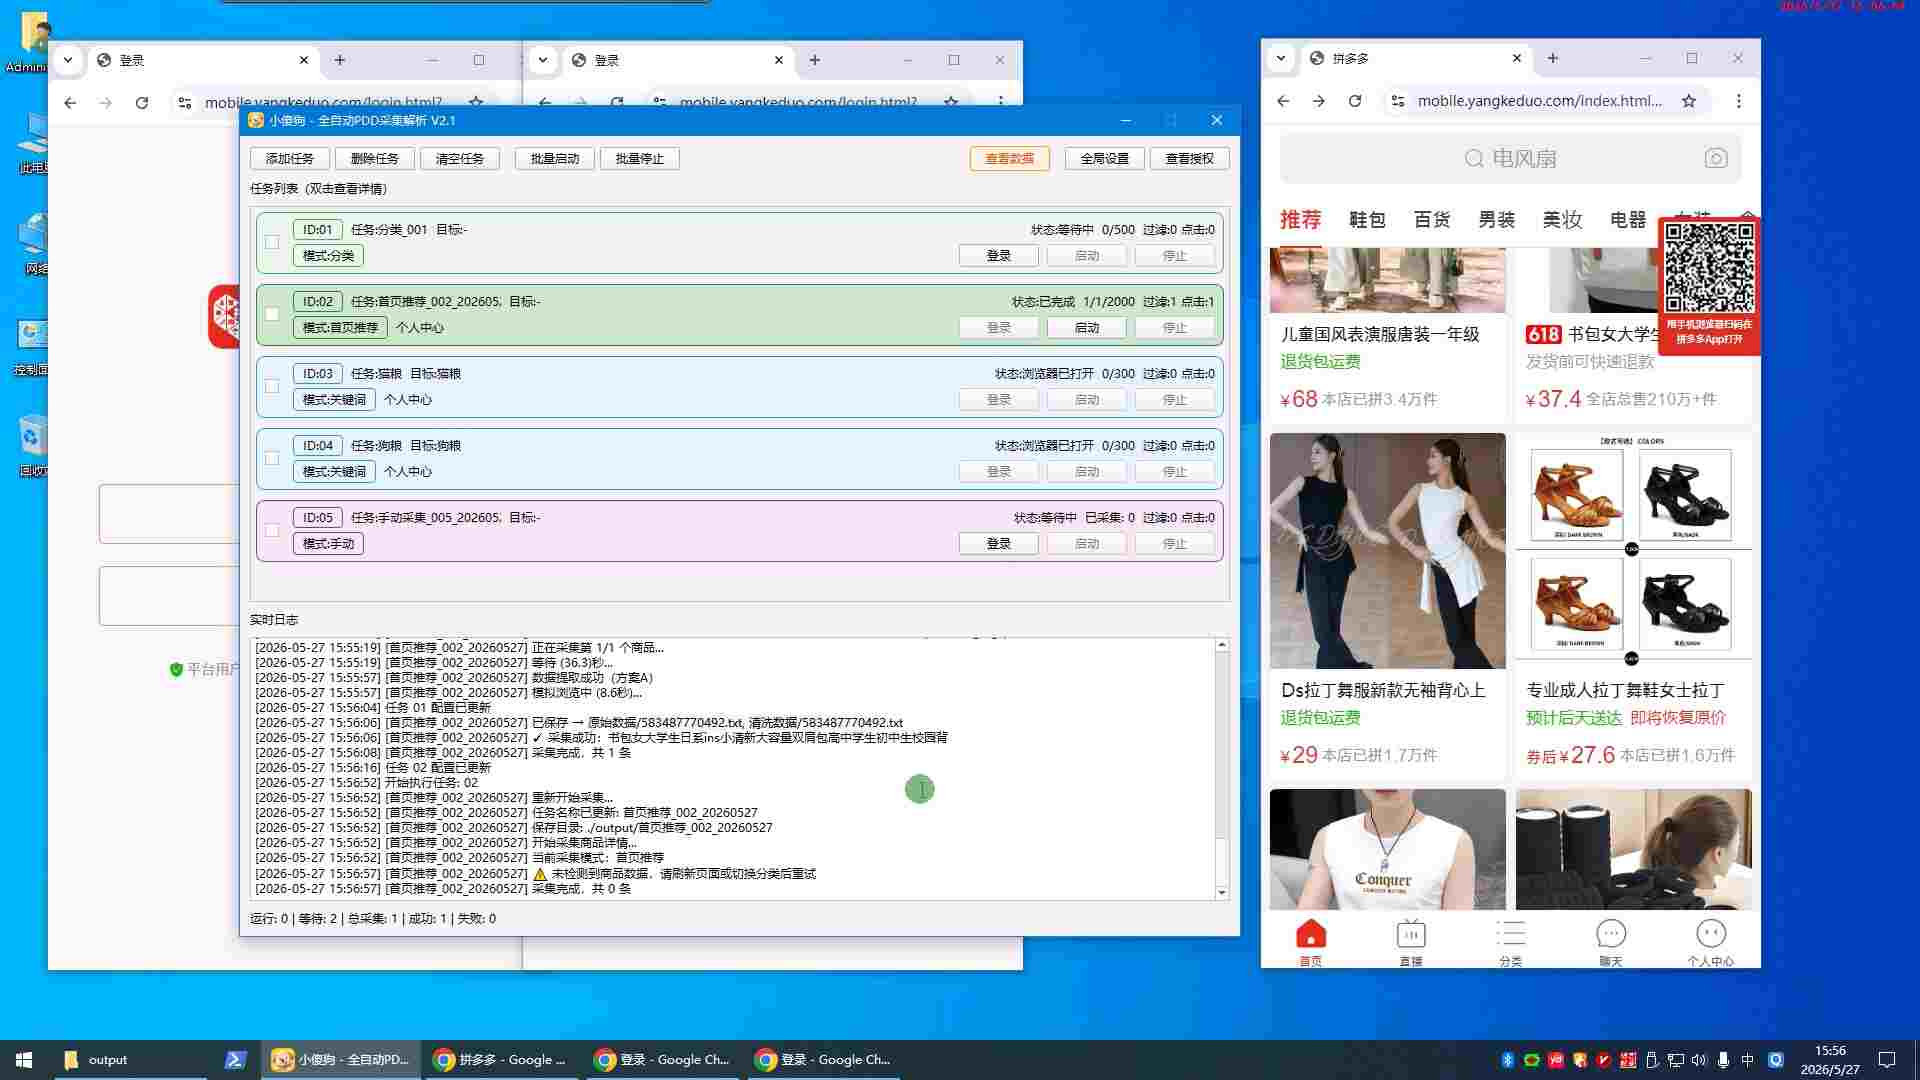Screen dimensions: 1920x1080
Task: Open the 首页 home icon in Pinduoduo bottom bar
Action: coord(1310,942)
